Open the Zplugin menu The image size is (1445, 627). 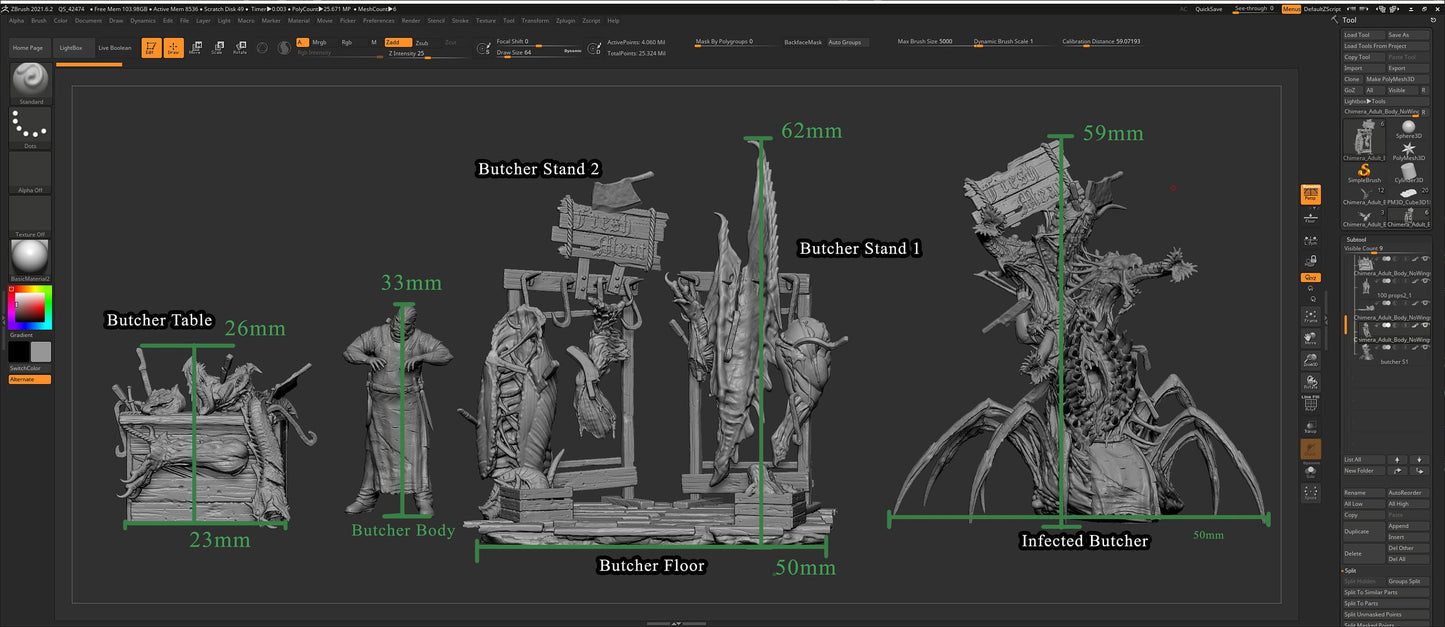coord(565,20)
